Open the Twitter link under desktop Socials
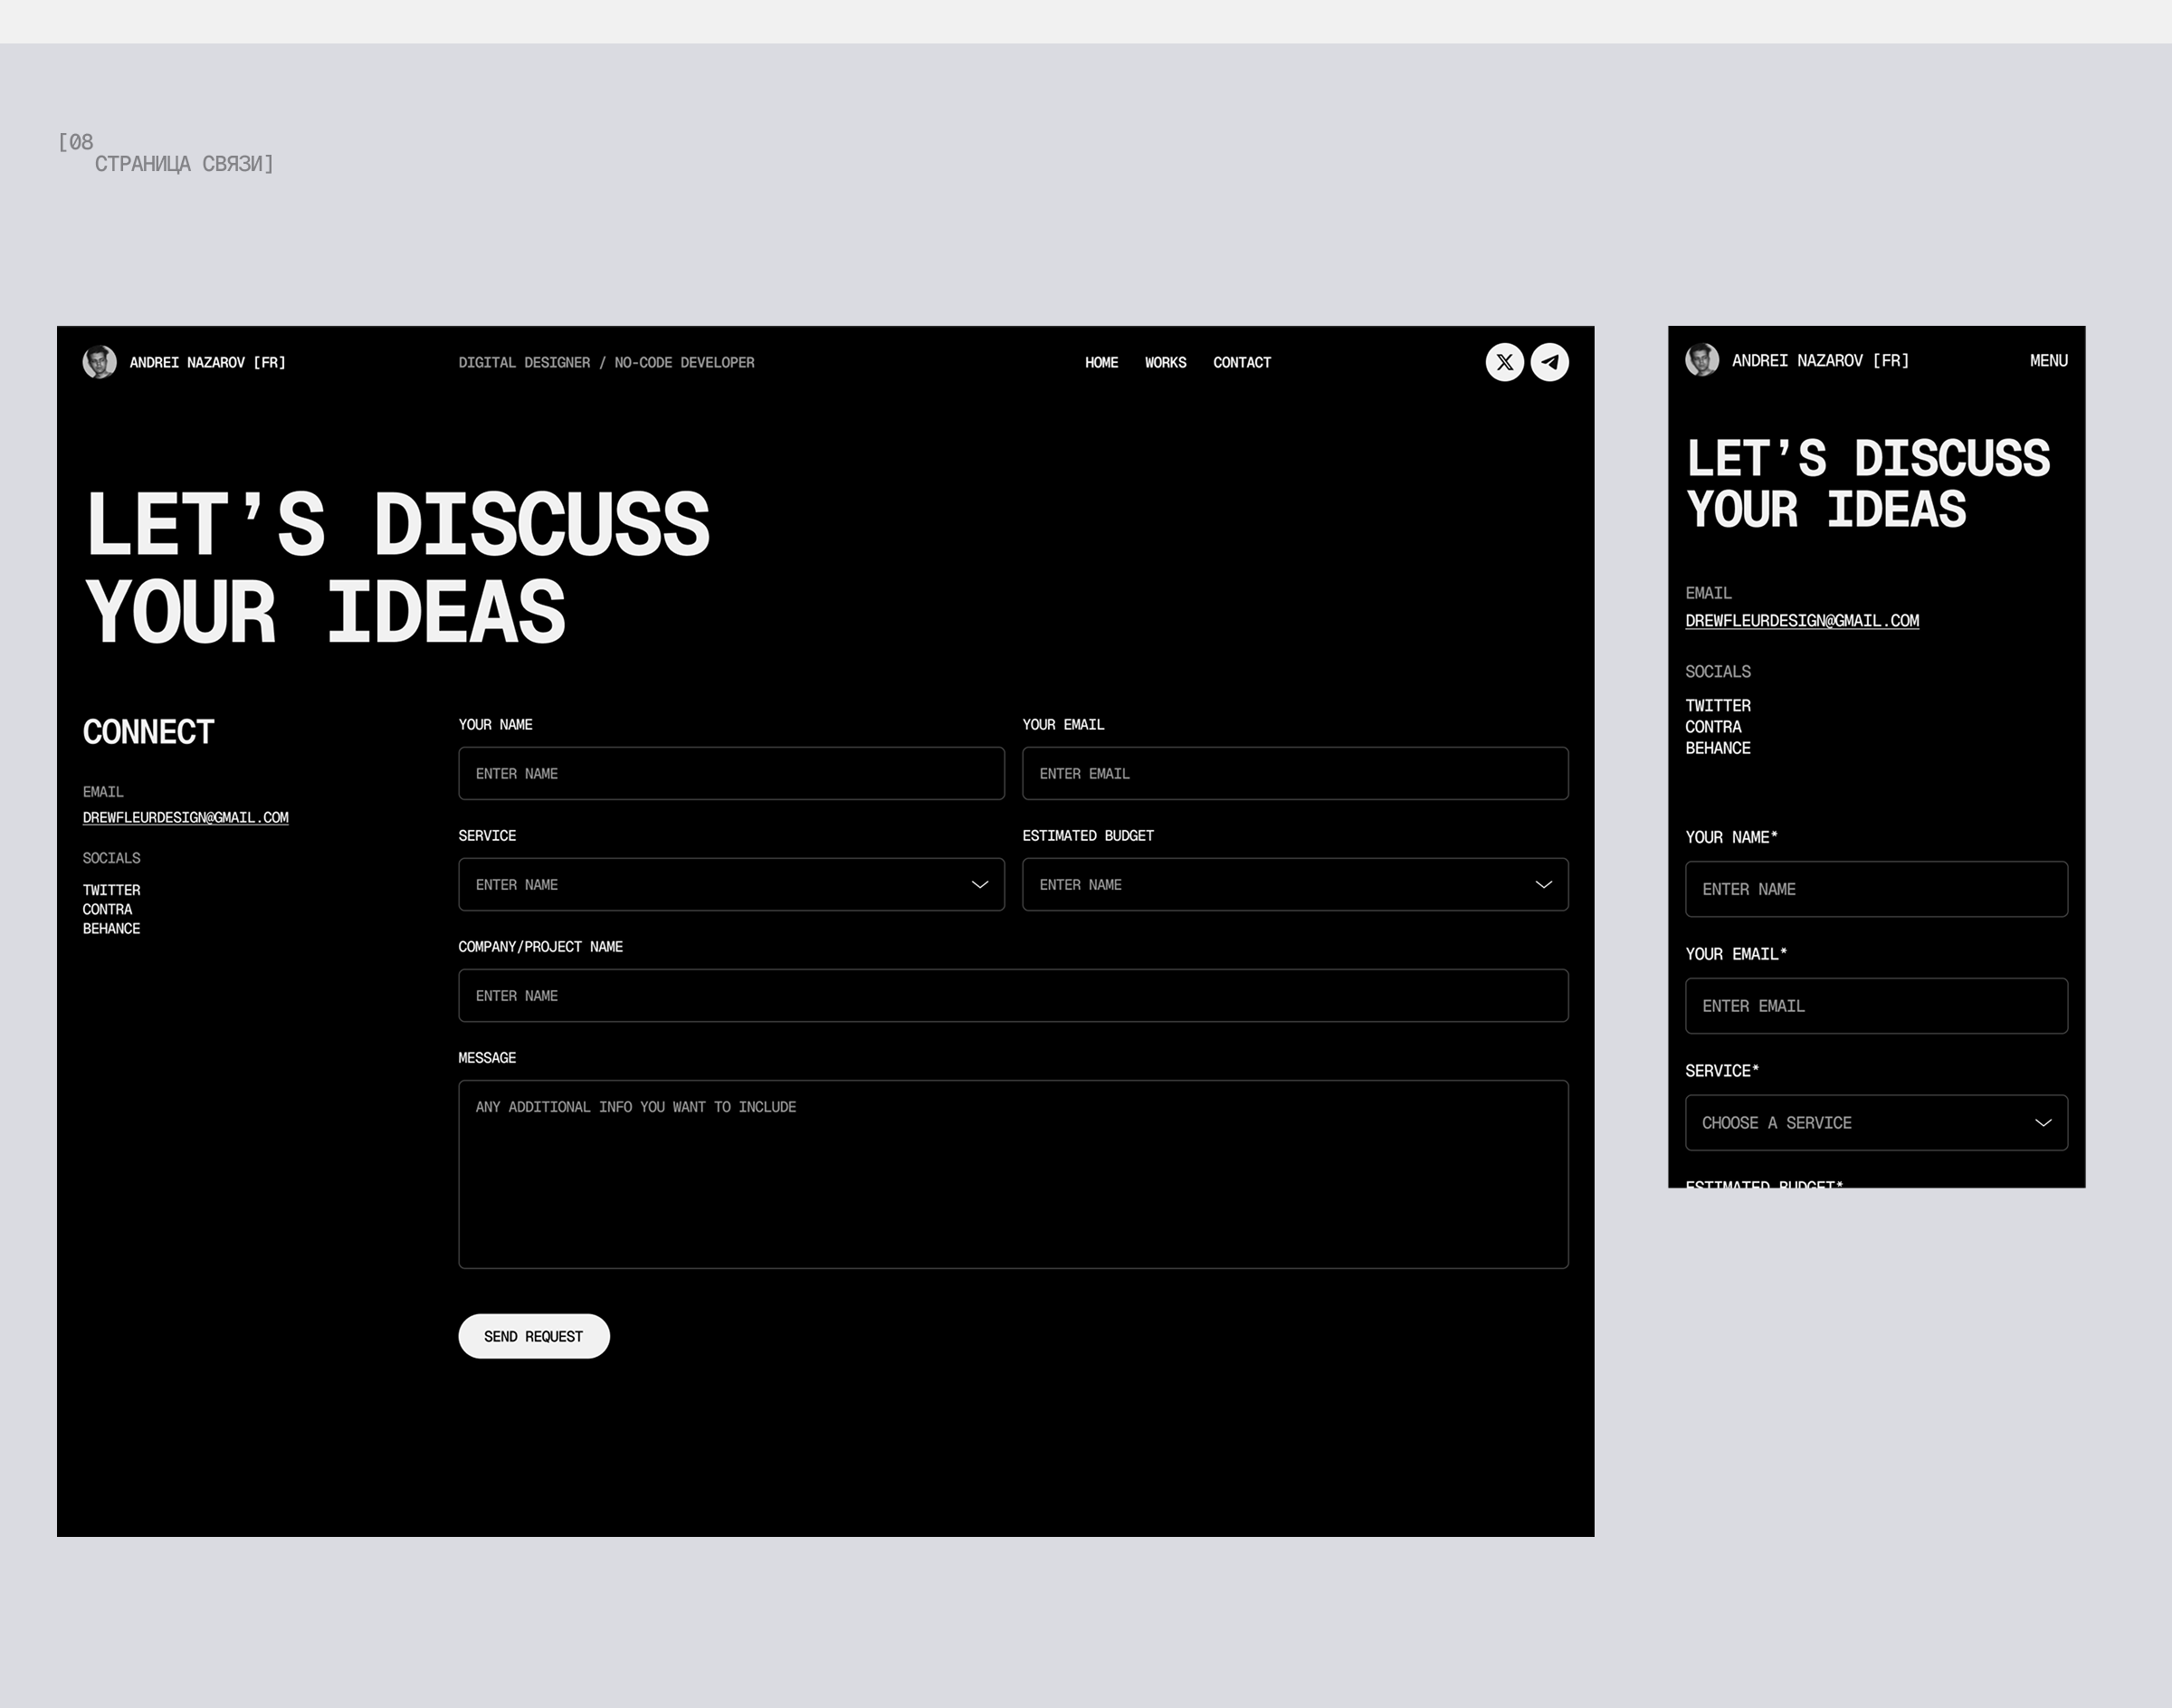The image size is (2172, 1708). [x=111, y=890]
